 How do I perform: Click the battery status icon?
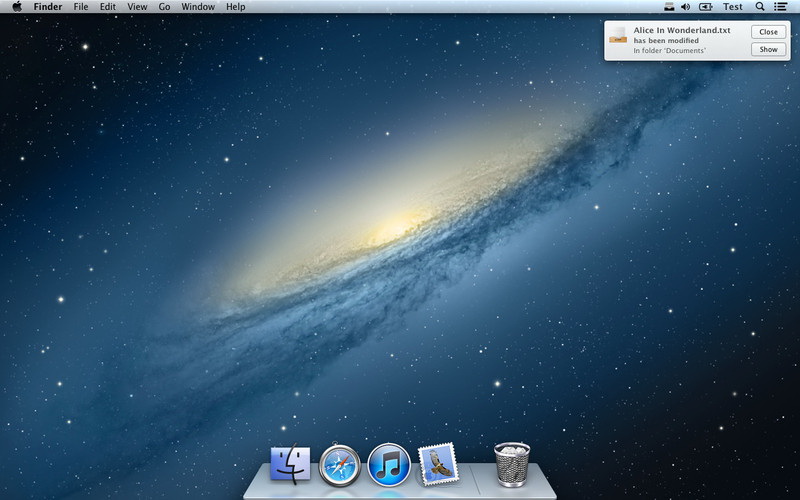[706, 7]
